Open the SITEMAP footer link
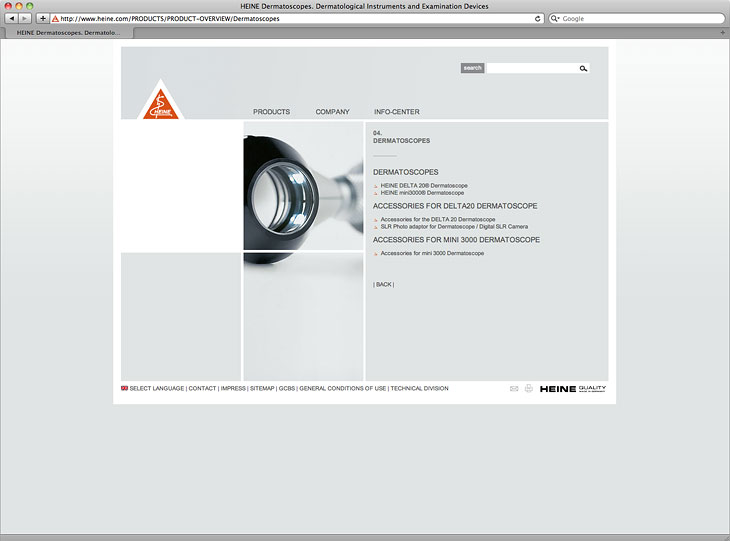This screenshot has width=730, height=541. (x=262, y=388)
